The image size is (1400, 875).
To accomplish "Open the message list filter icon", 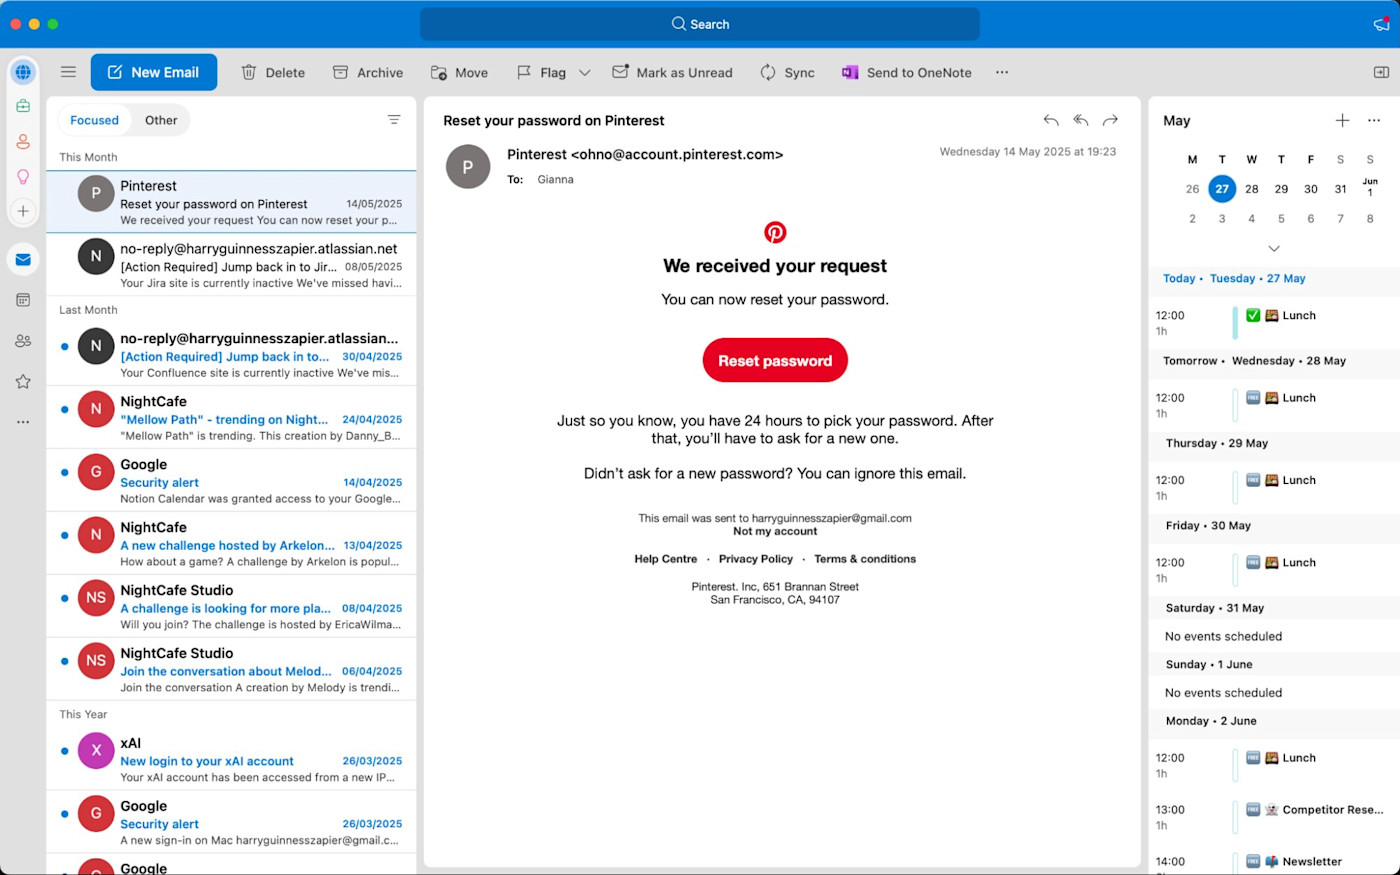I will click(x=394, y=120).
